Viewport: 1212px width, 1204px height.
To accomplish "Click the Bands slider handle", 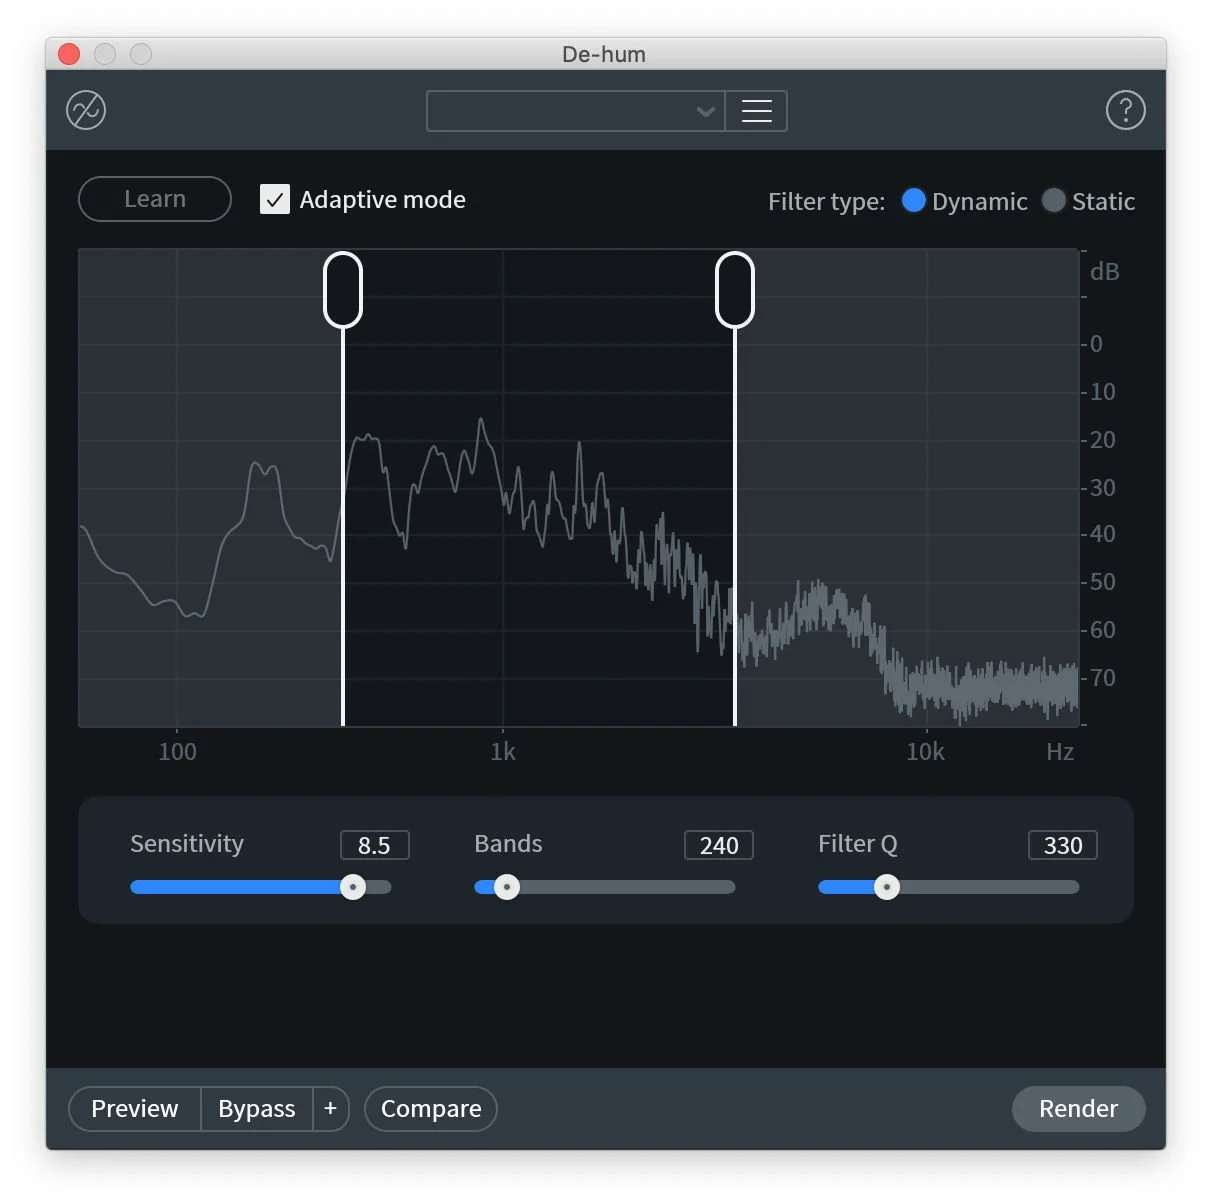I will (506, 887).
